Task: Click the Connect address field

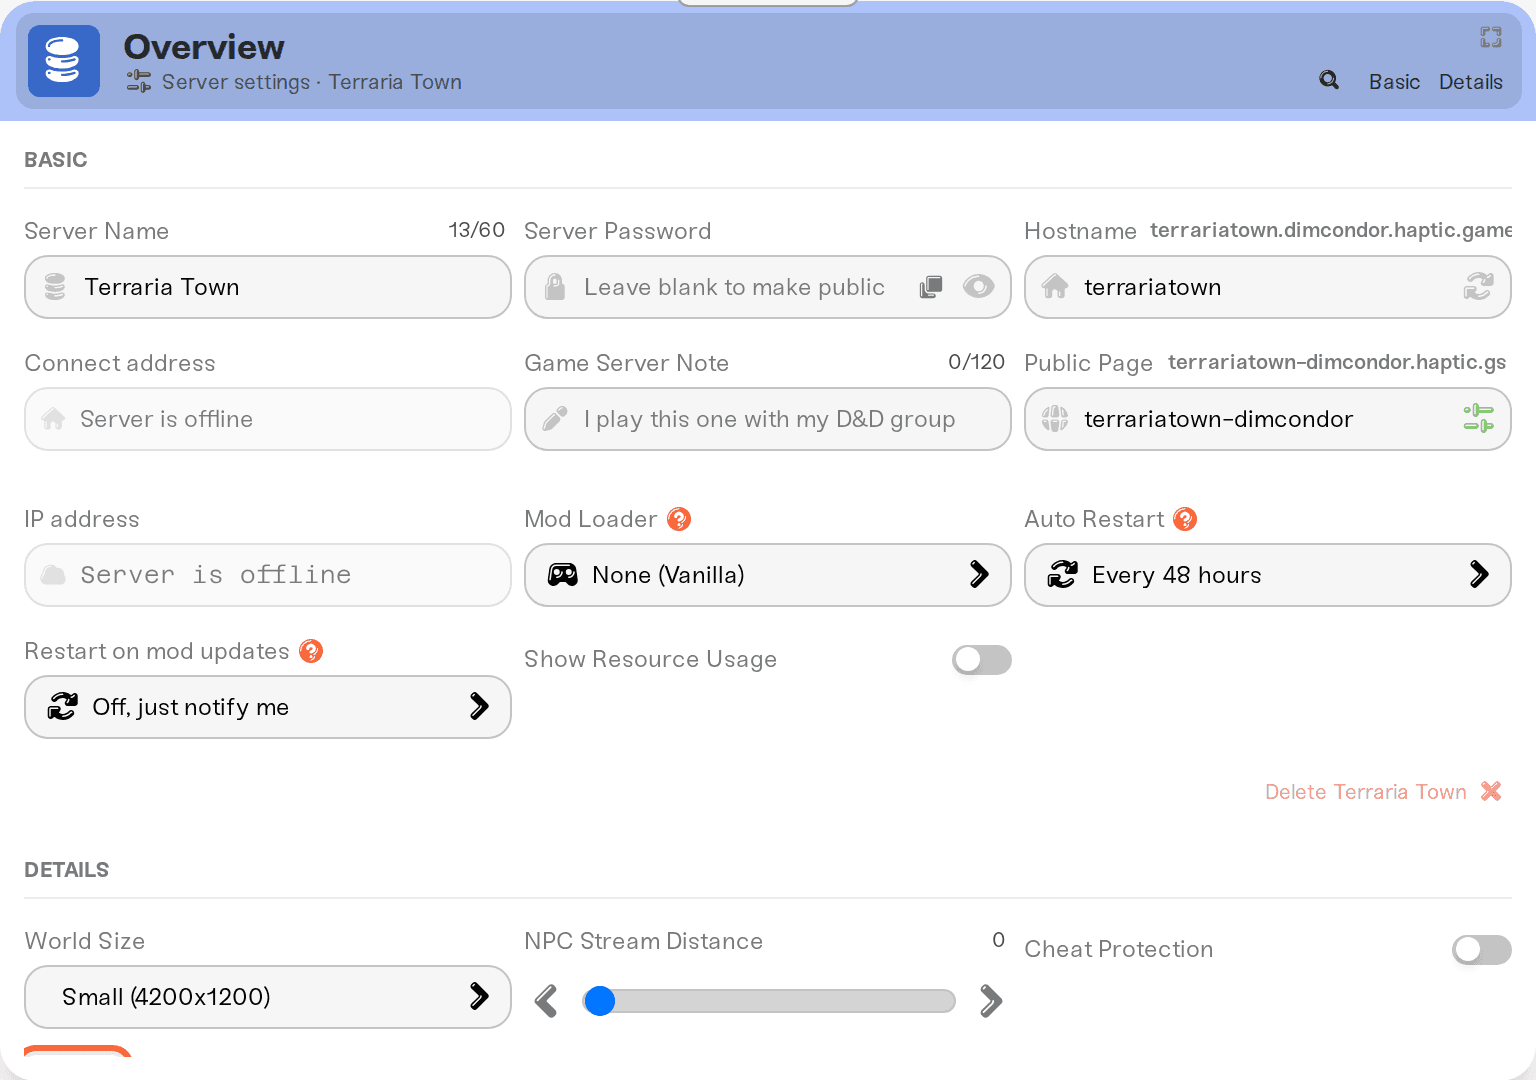Action: click(x=268, y=419)
